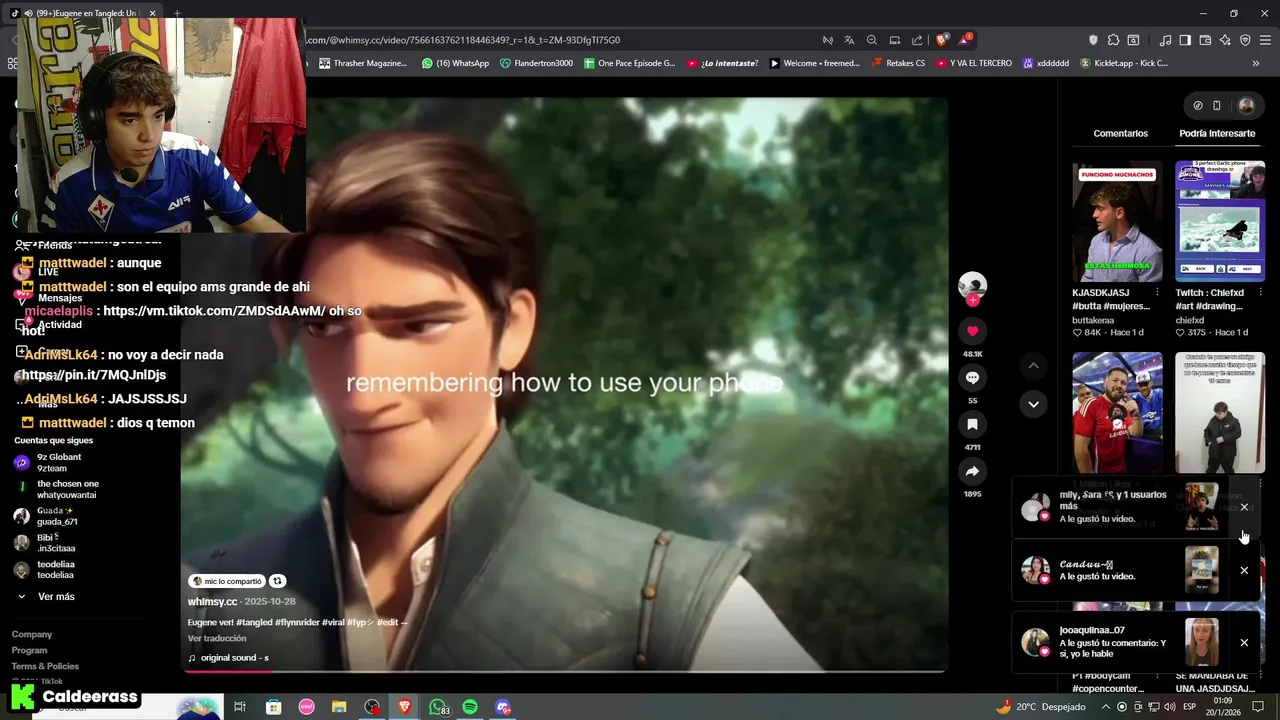1280x720 pixels.
Task: Open the Brave Wallet icon
Action: [1205, 40]
